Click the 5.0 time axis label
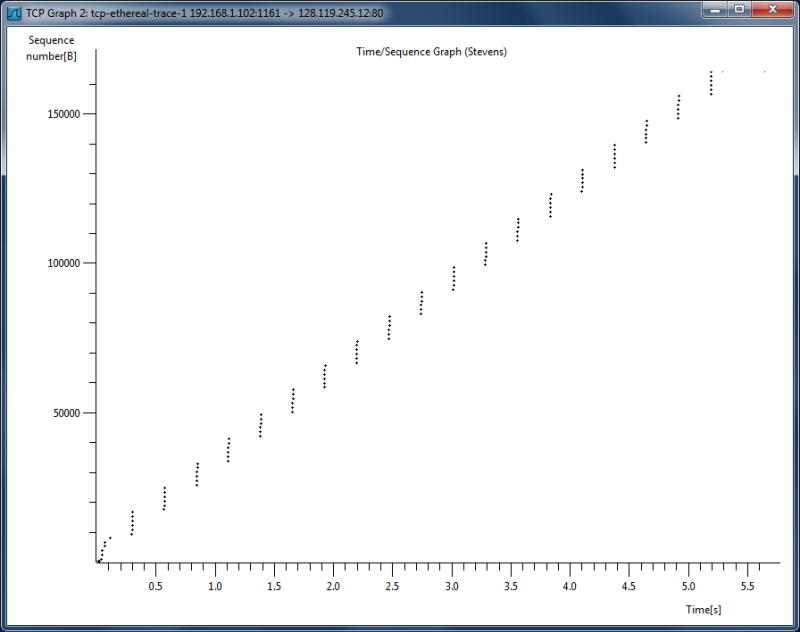 click(x=688, y=586)
